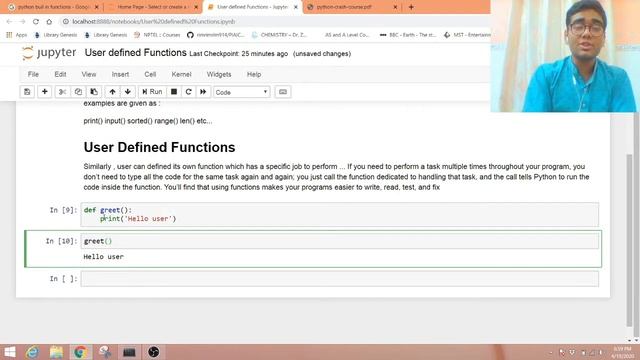
Task: Close the Home Page tab
Action: pos(196,7)
